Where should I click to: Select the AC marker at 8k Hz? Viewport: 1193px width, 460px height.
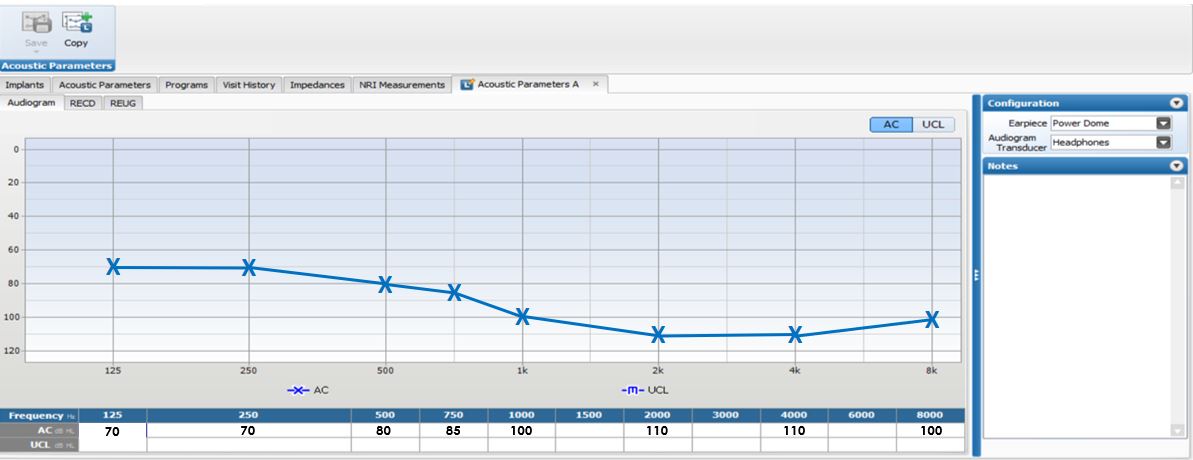pyautogui.click(x=931, y=319)
